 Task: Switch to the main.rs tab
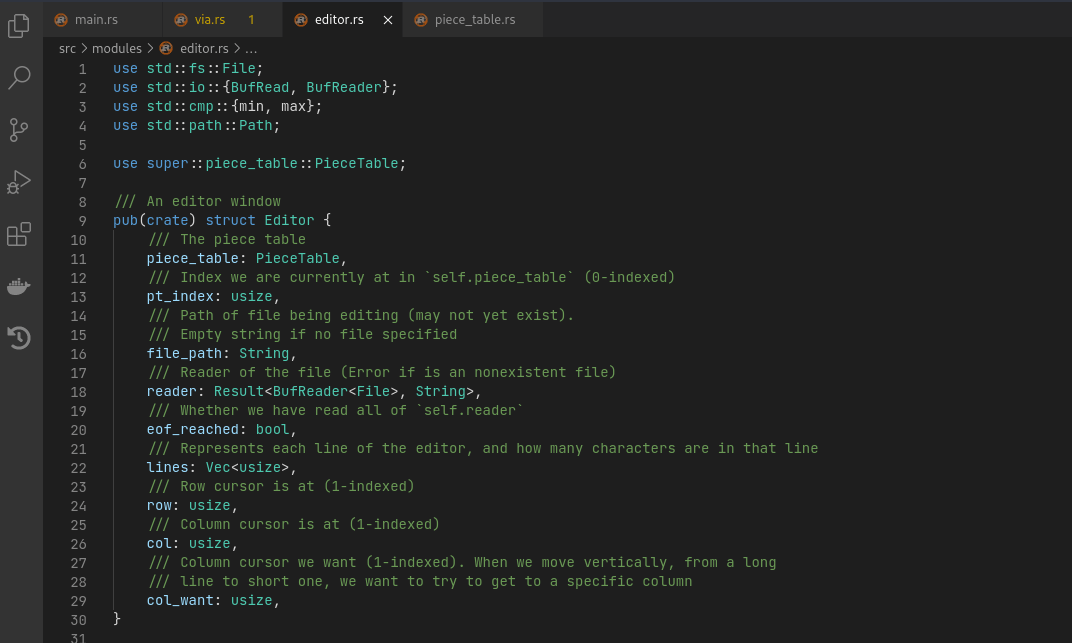point(103,20)
